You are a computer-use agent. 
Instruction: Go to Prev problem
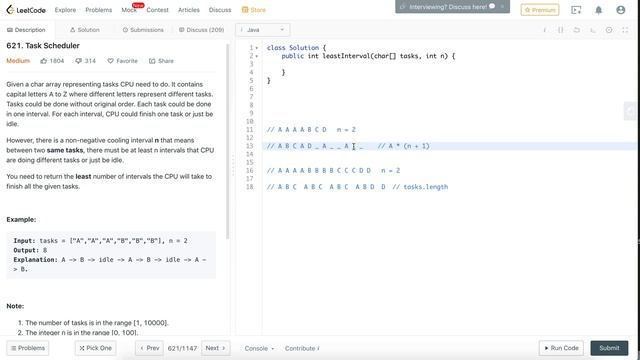pyautogui.click(x=149, y=348)
